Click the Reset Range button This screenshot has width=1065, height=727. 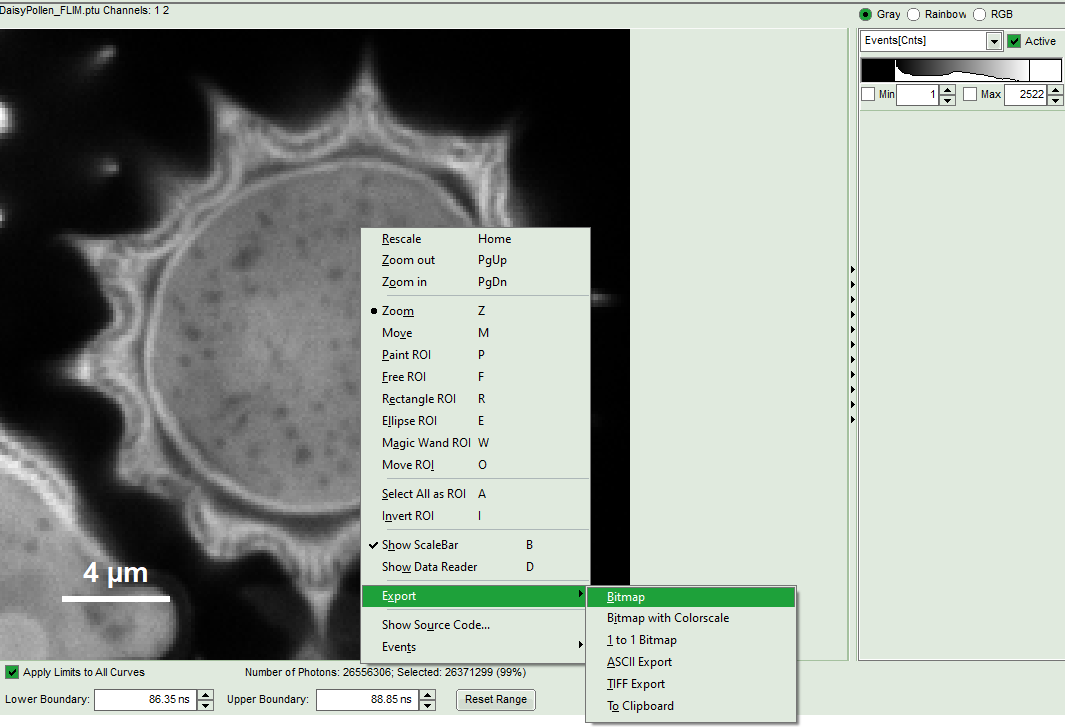(x=496, y=699)
